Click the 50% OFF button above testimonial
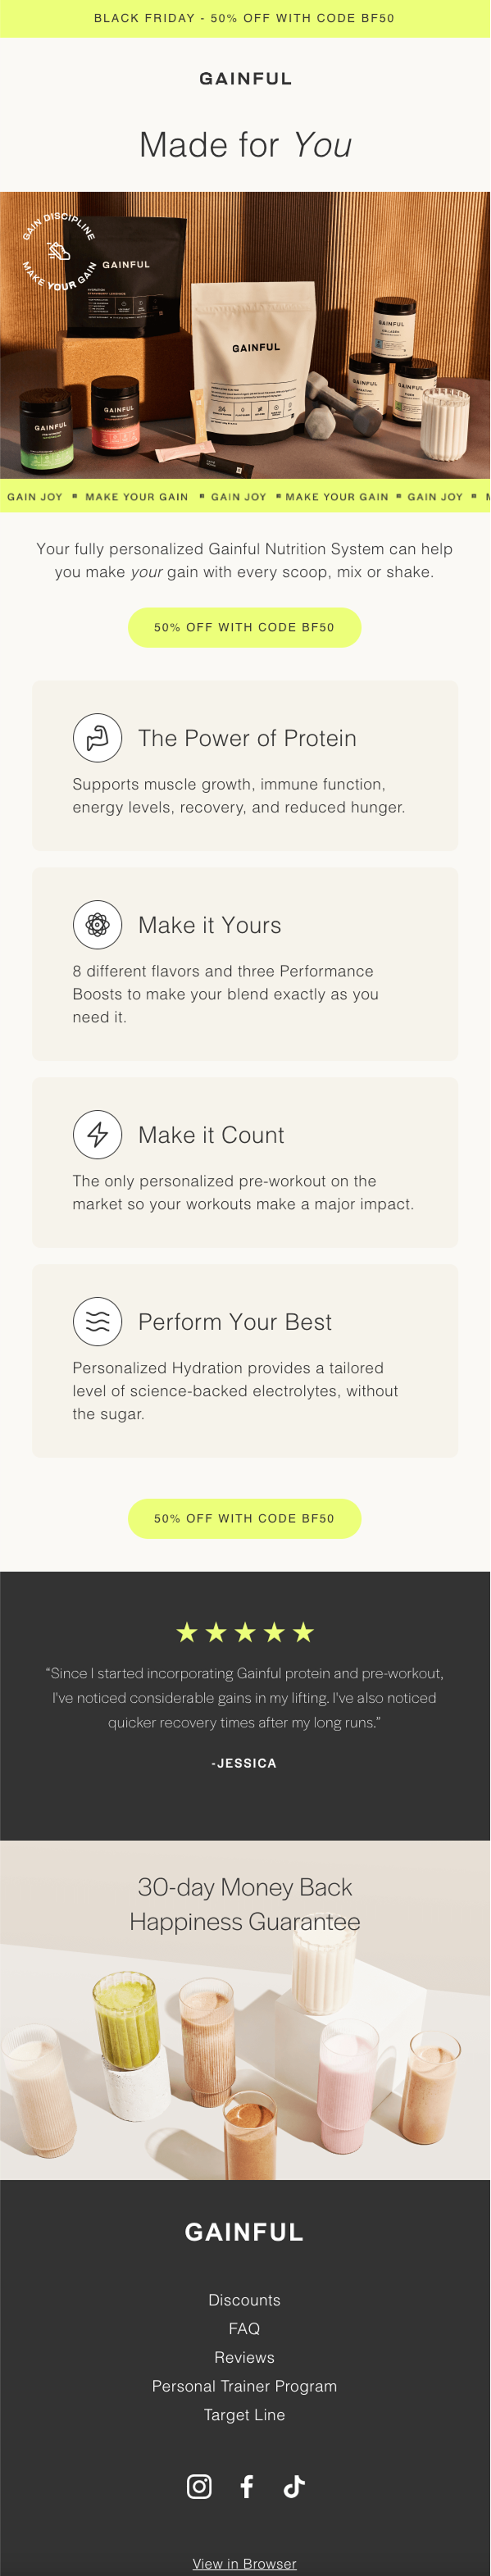The width and height of the screenshot is (491, 2576). pyautogui.click(x=244, y=1518)
